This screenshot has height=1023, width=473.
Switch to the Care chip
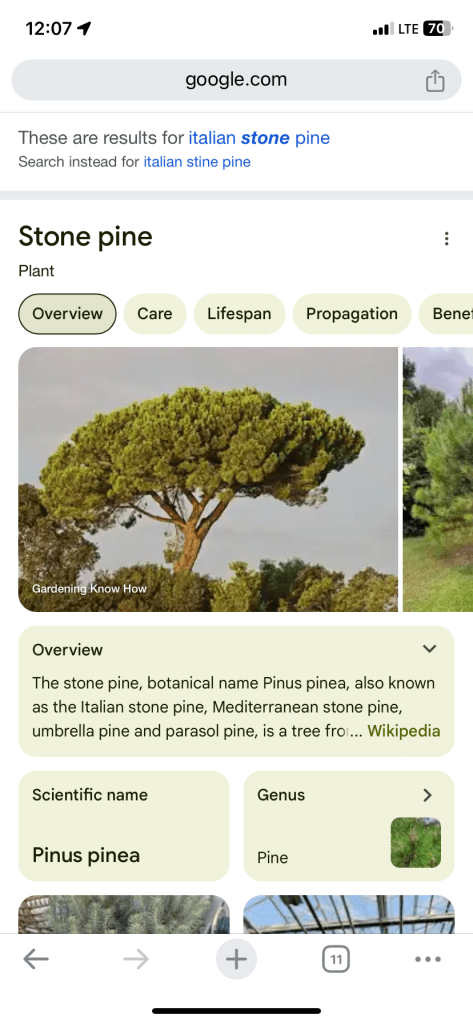tap(155, 314)
